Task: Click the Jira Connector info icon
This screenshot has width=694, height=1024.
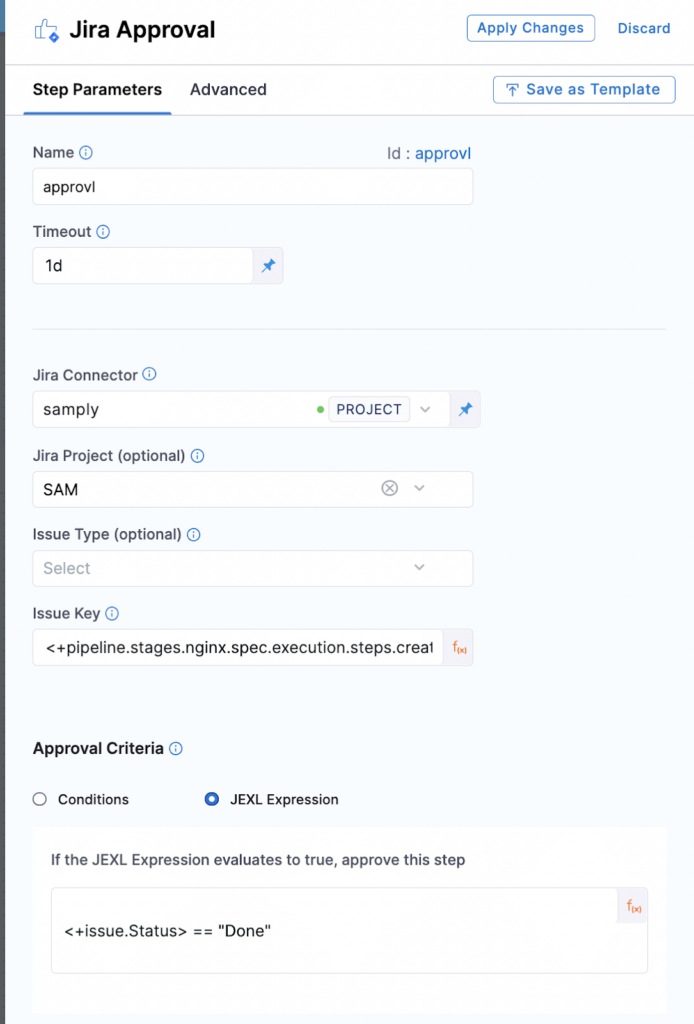Action: [150, 374]
